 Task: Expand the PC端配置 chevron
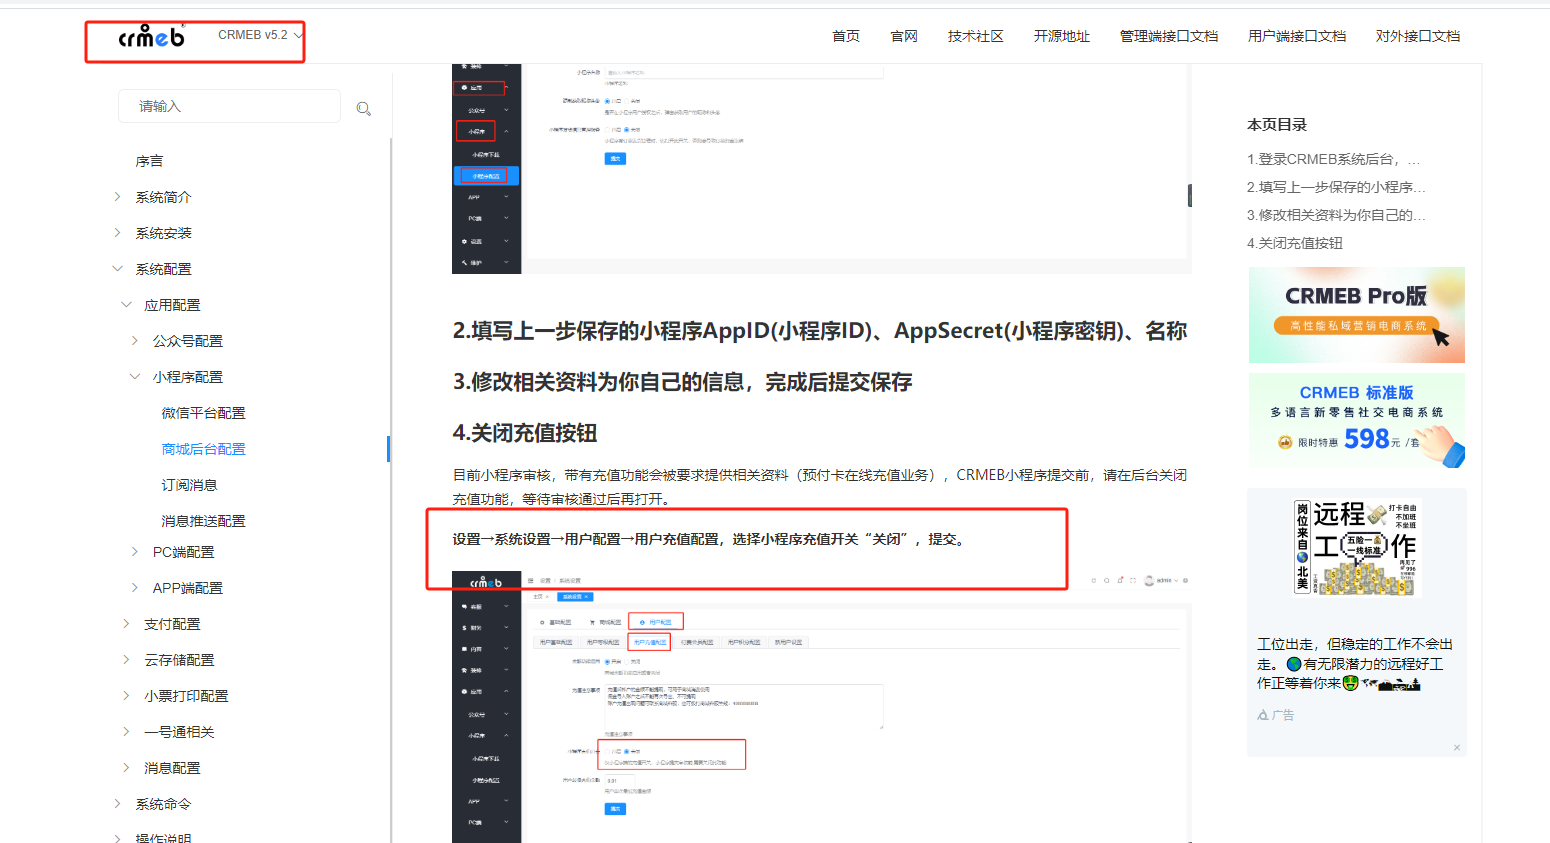(x=135, y=552)
